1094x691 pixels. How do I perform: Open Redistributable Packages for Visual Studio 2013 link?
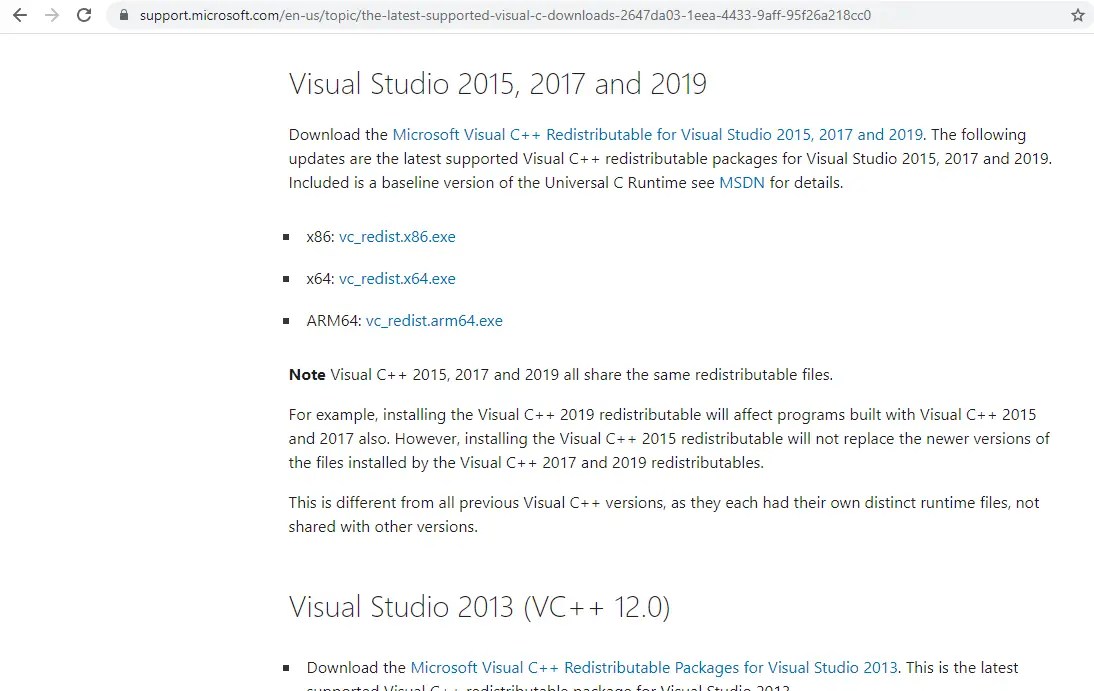654,668
